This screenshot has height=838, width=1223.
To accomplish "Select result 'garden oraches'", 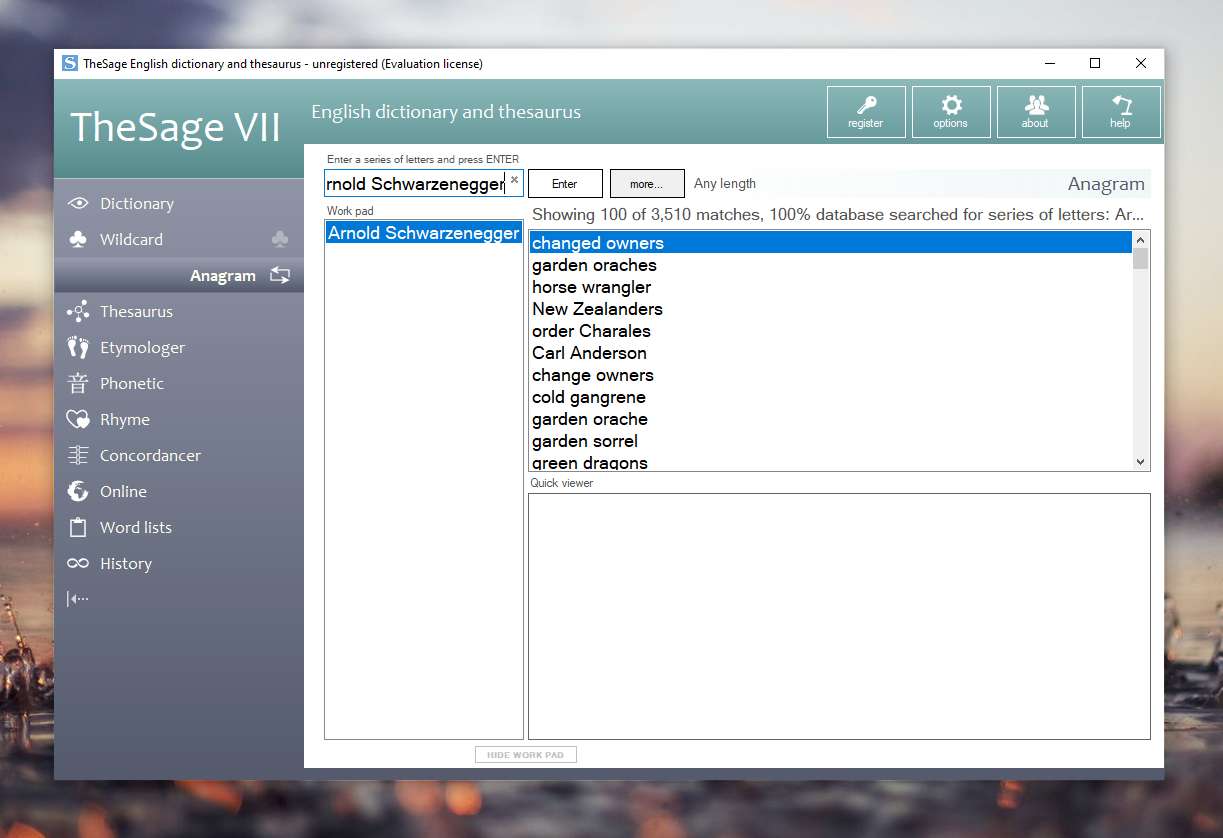I will point(830,265).
